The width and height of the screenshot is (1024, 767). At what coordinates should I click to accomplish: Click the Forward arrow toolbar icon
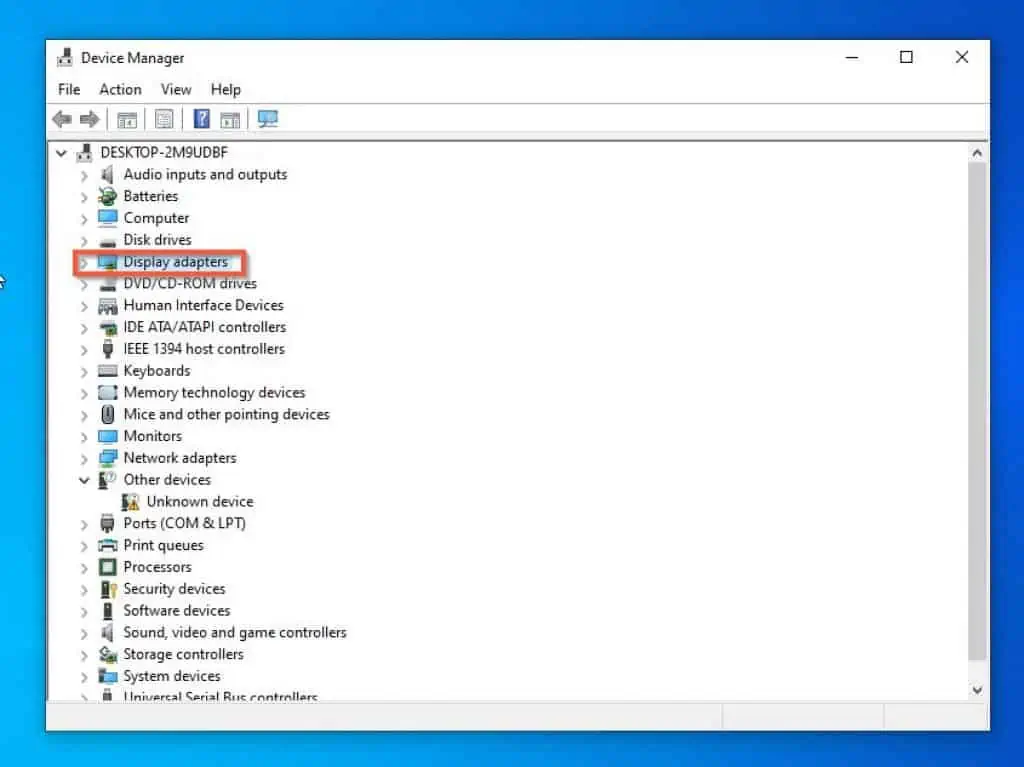(x=90, y=120)
